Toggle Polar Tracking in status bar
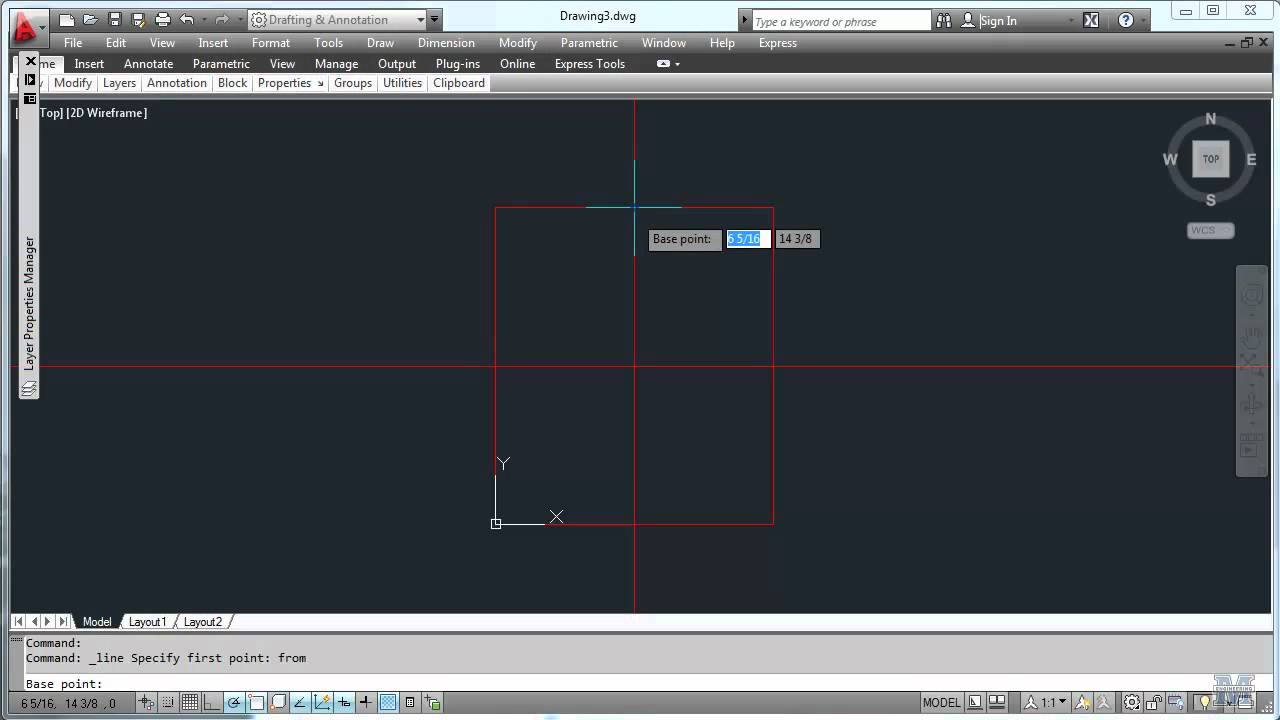 (233, 702)
